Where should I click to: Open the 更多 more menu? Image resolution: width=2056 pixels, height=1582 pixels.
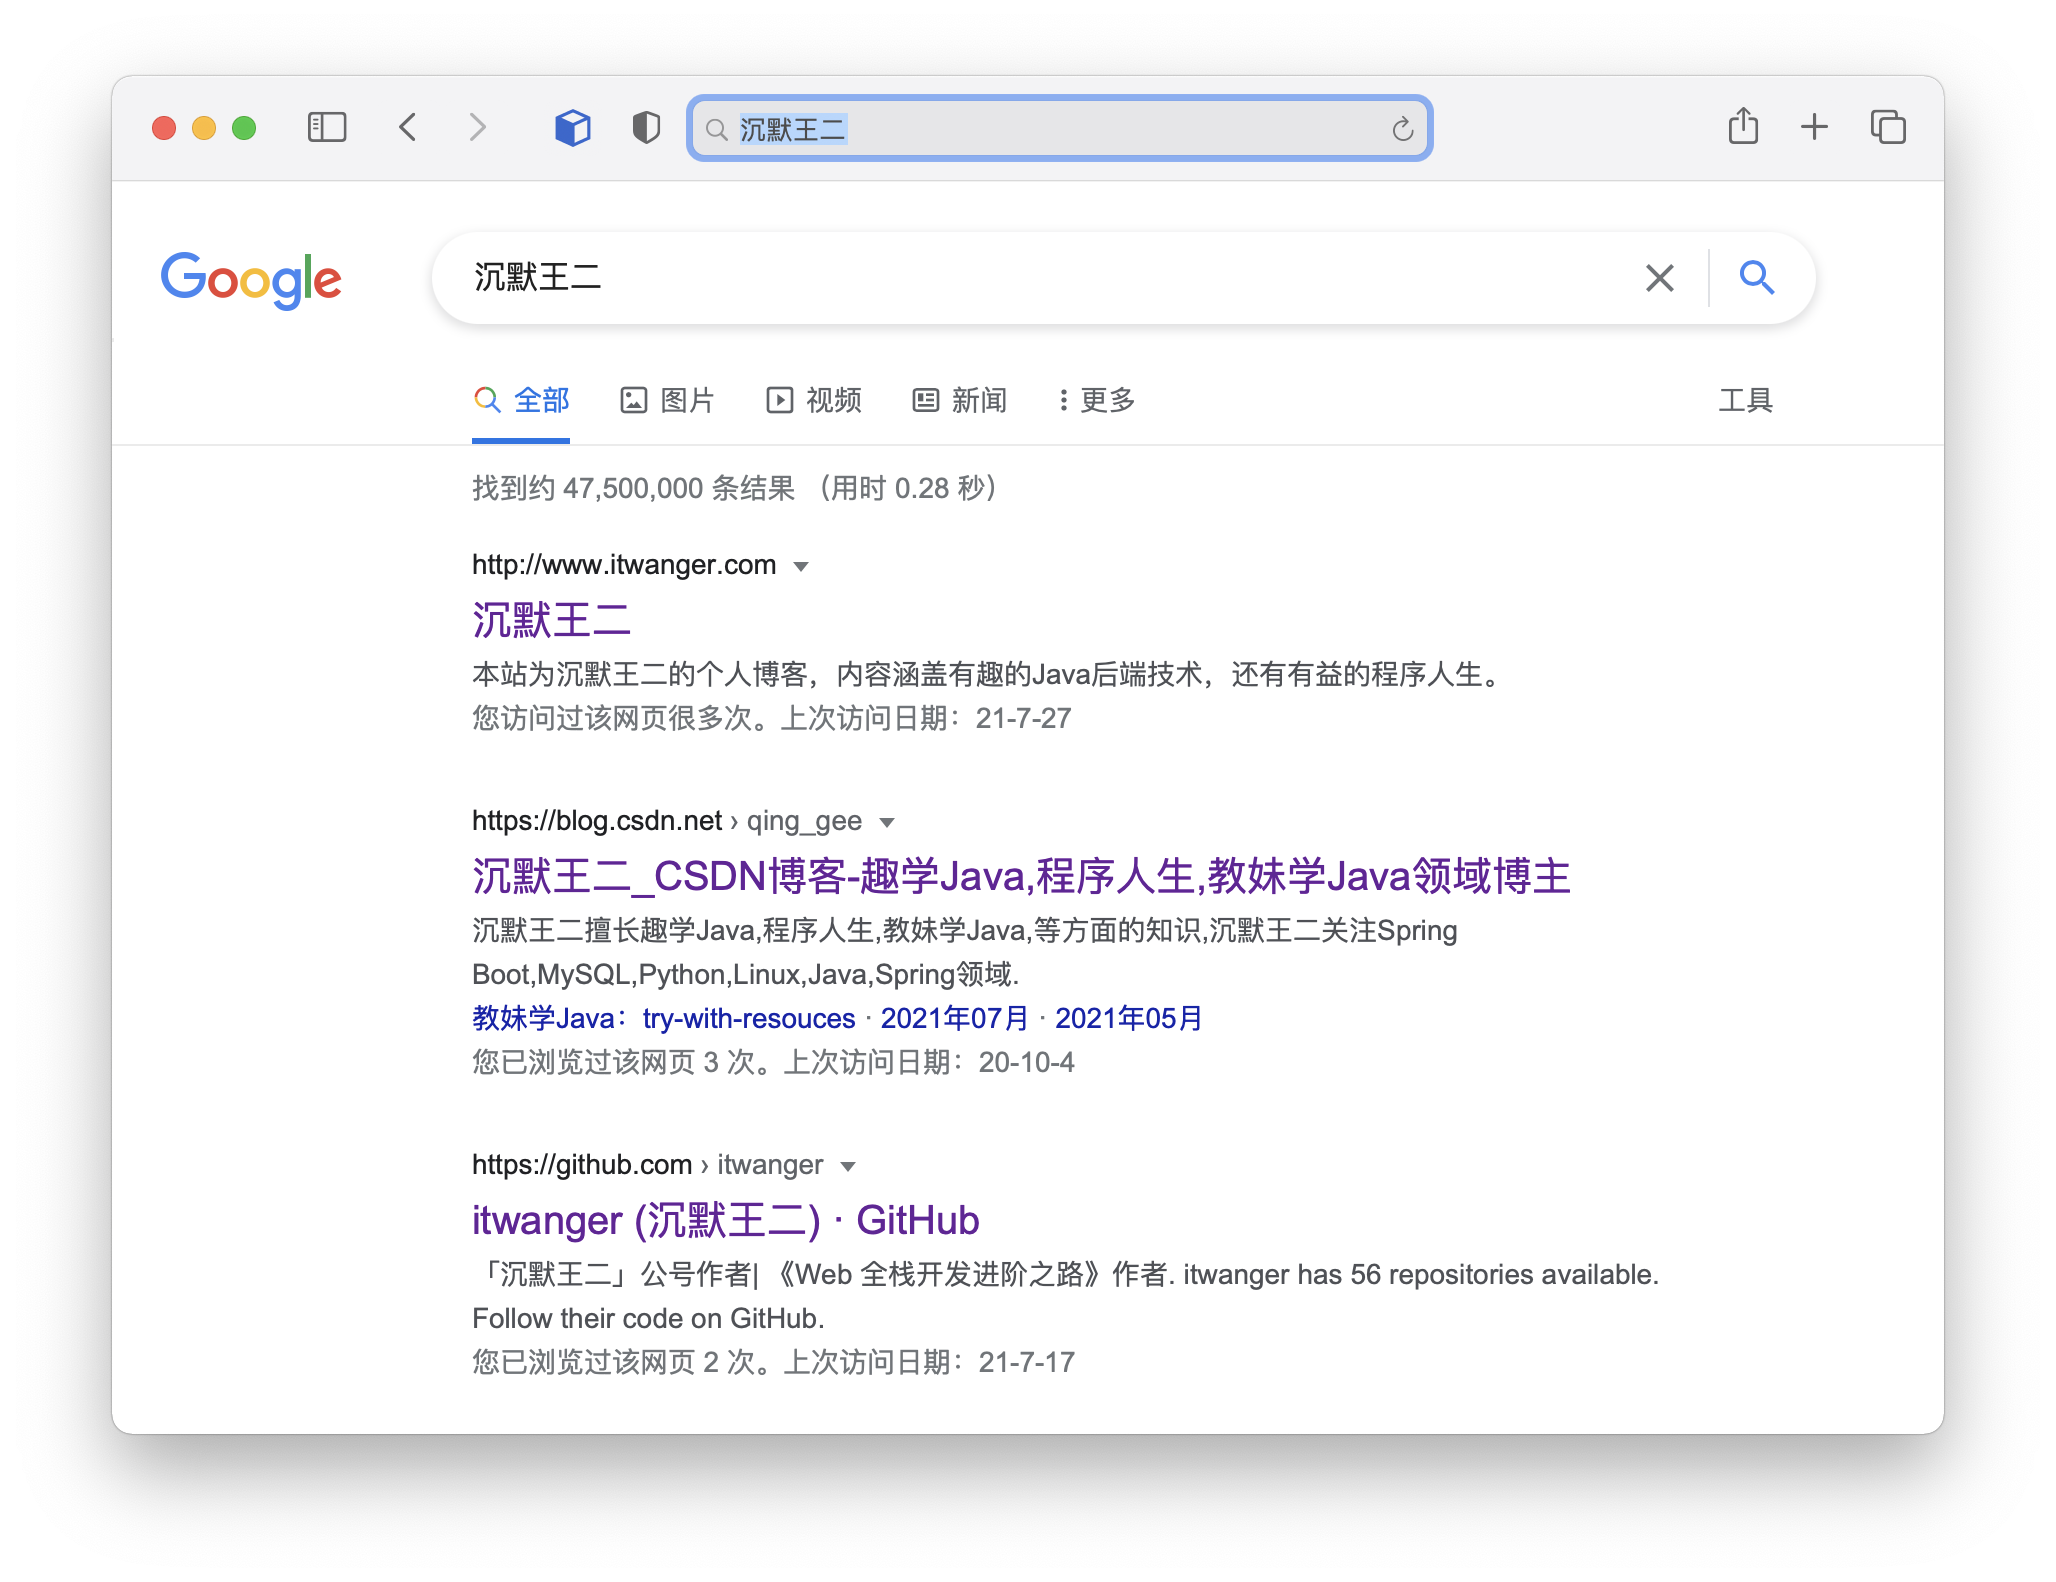pyautogui.click(x=1096, y=401)
